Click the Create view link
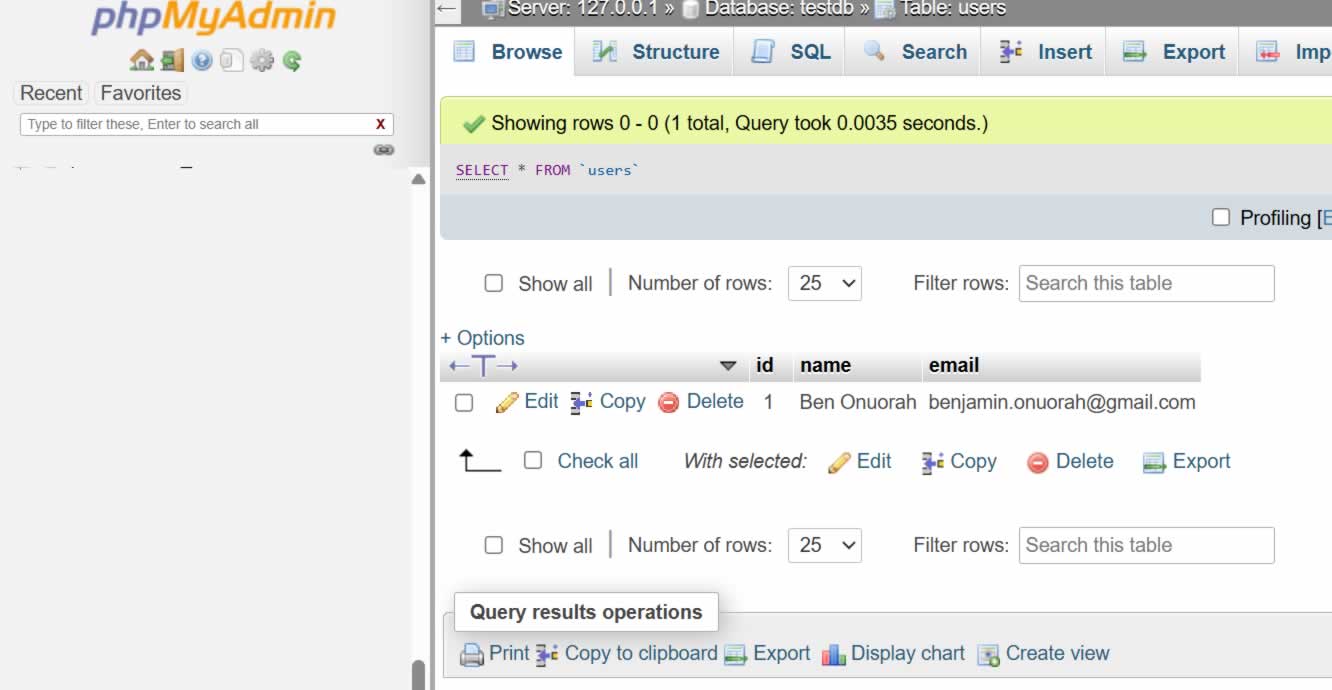The height and width of the screenshot is (690, 1332). coord(1045,654)
